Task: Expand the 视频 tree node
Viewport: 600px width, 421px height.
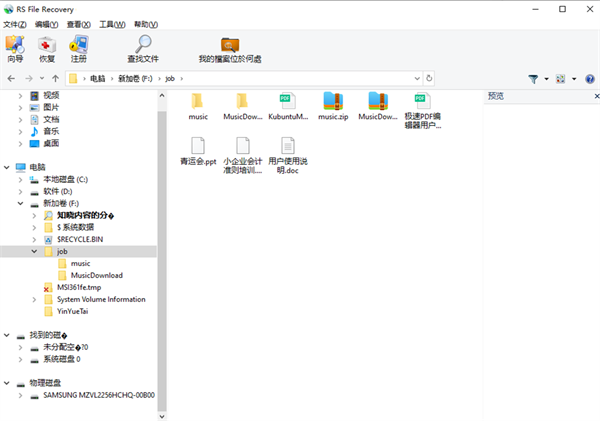Action: coord(21,96)
